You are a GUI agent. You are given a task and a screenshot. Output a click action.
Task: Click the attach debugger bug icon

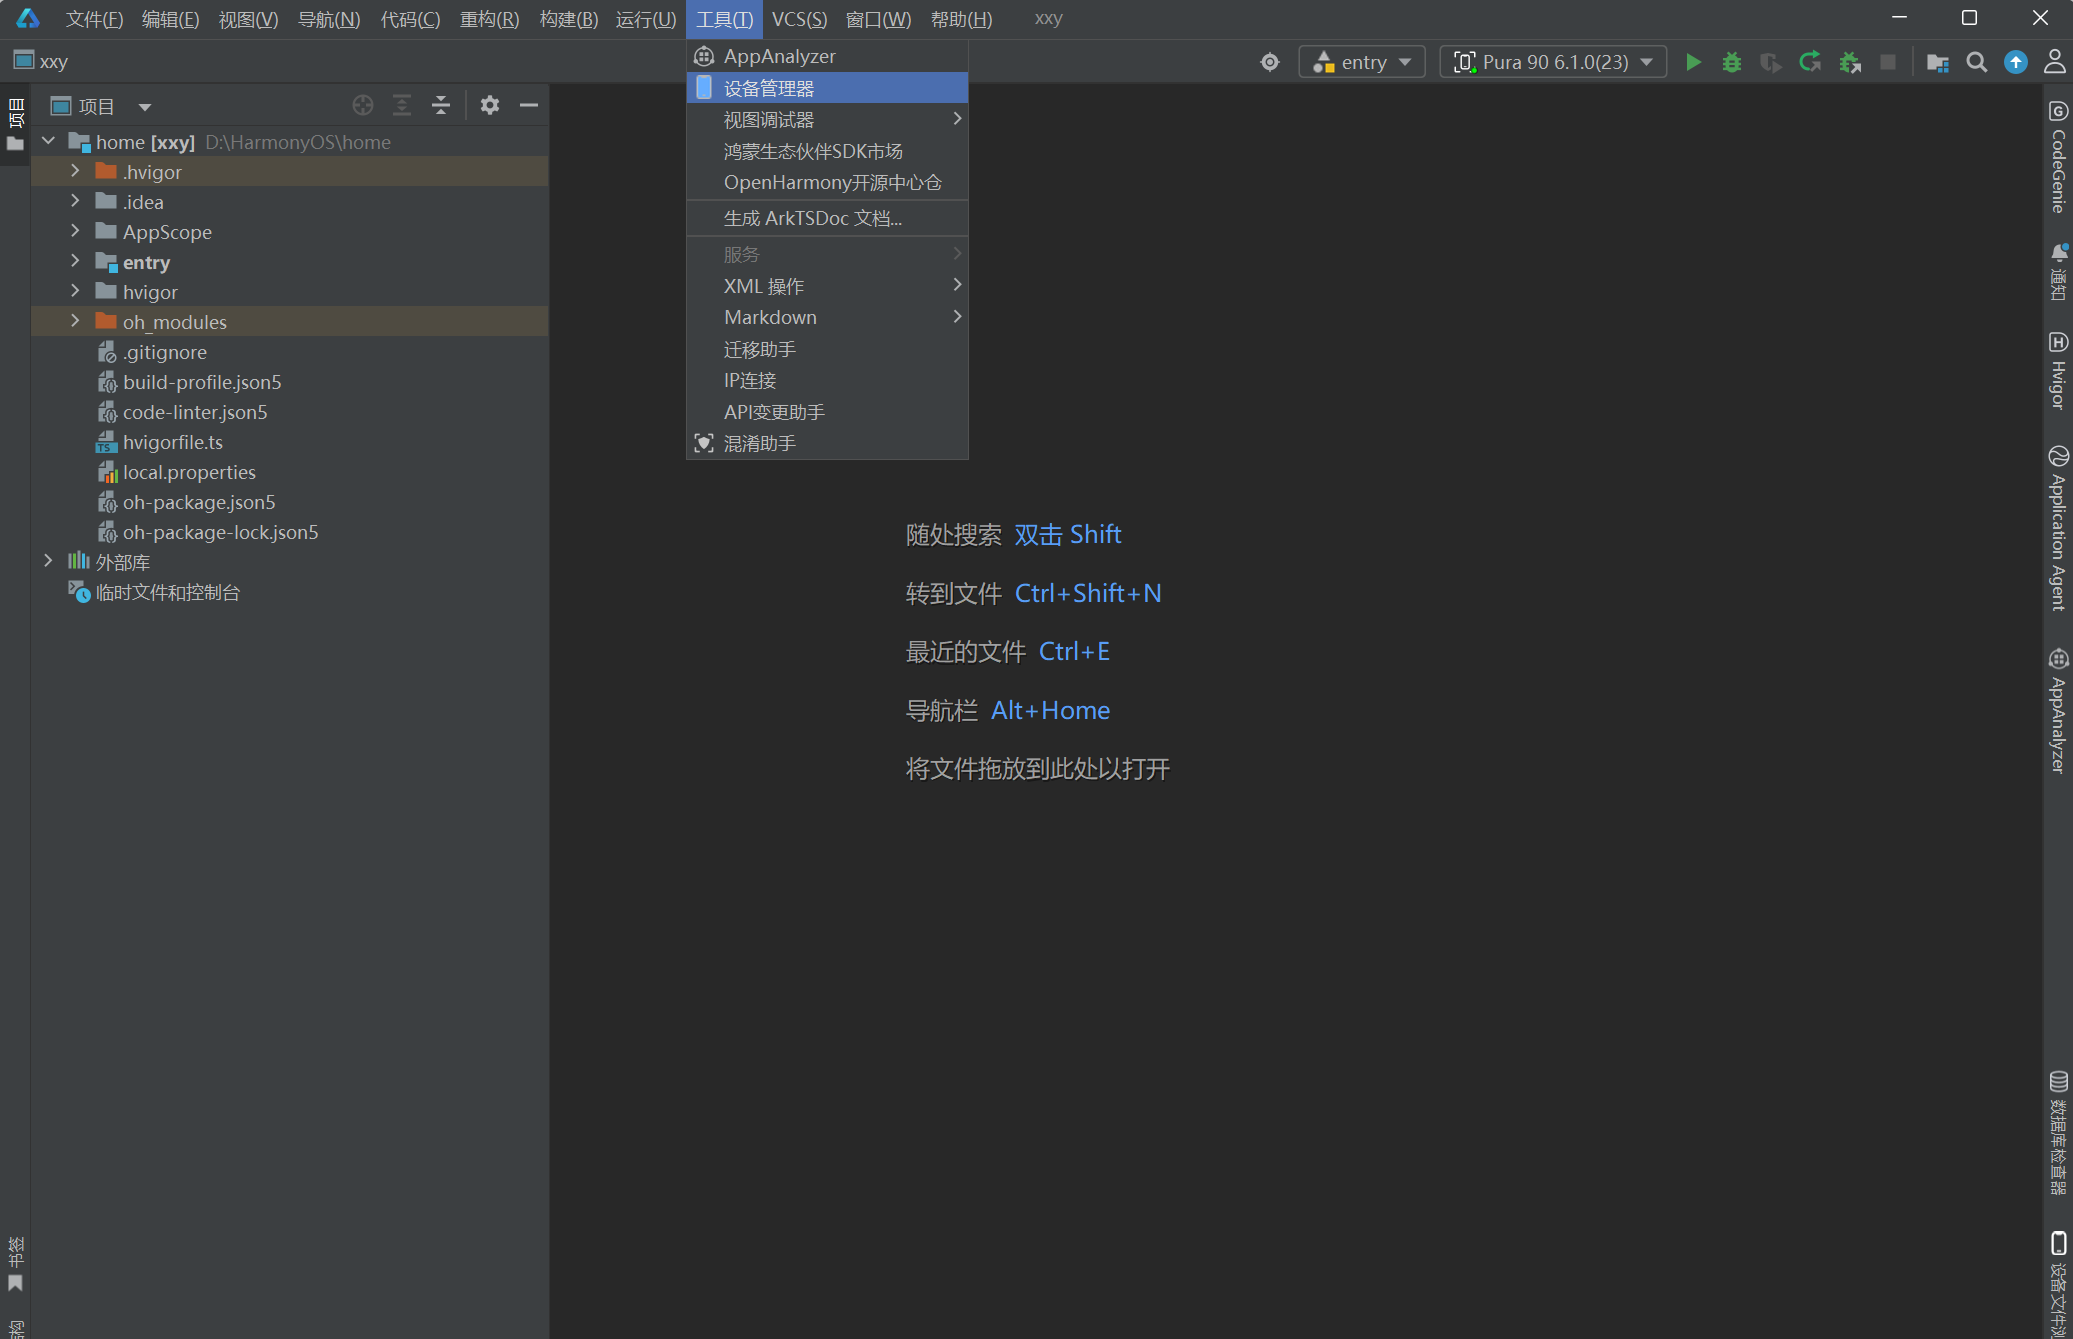(1850, 62)
